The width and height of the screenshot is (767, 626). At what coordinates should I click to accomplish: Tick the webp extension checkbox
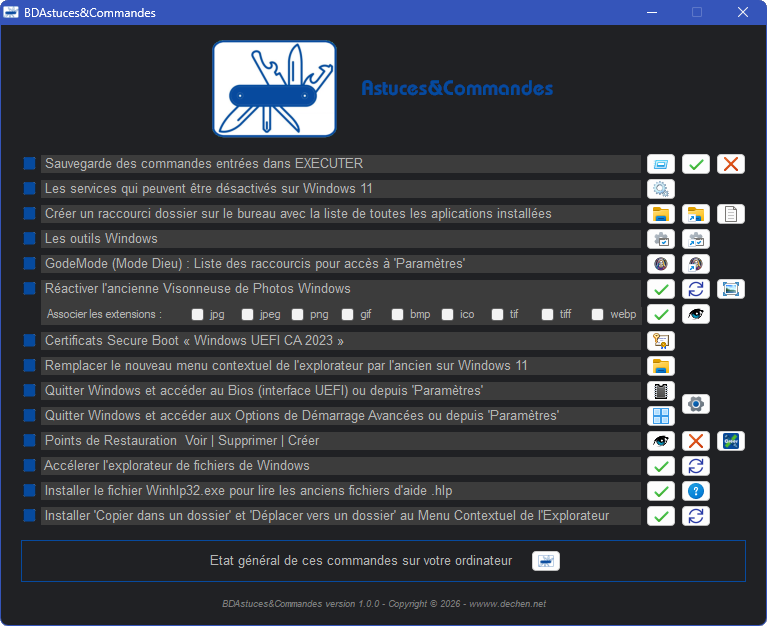pyautogui.click(x=597, y=314)
